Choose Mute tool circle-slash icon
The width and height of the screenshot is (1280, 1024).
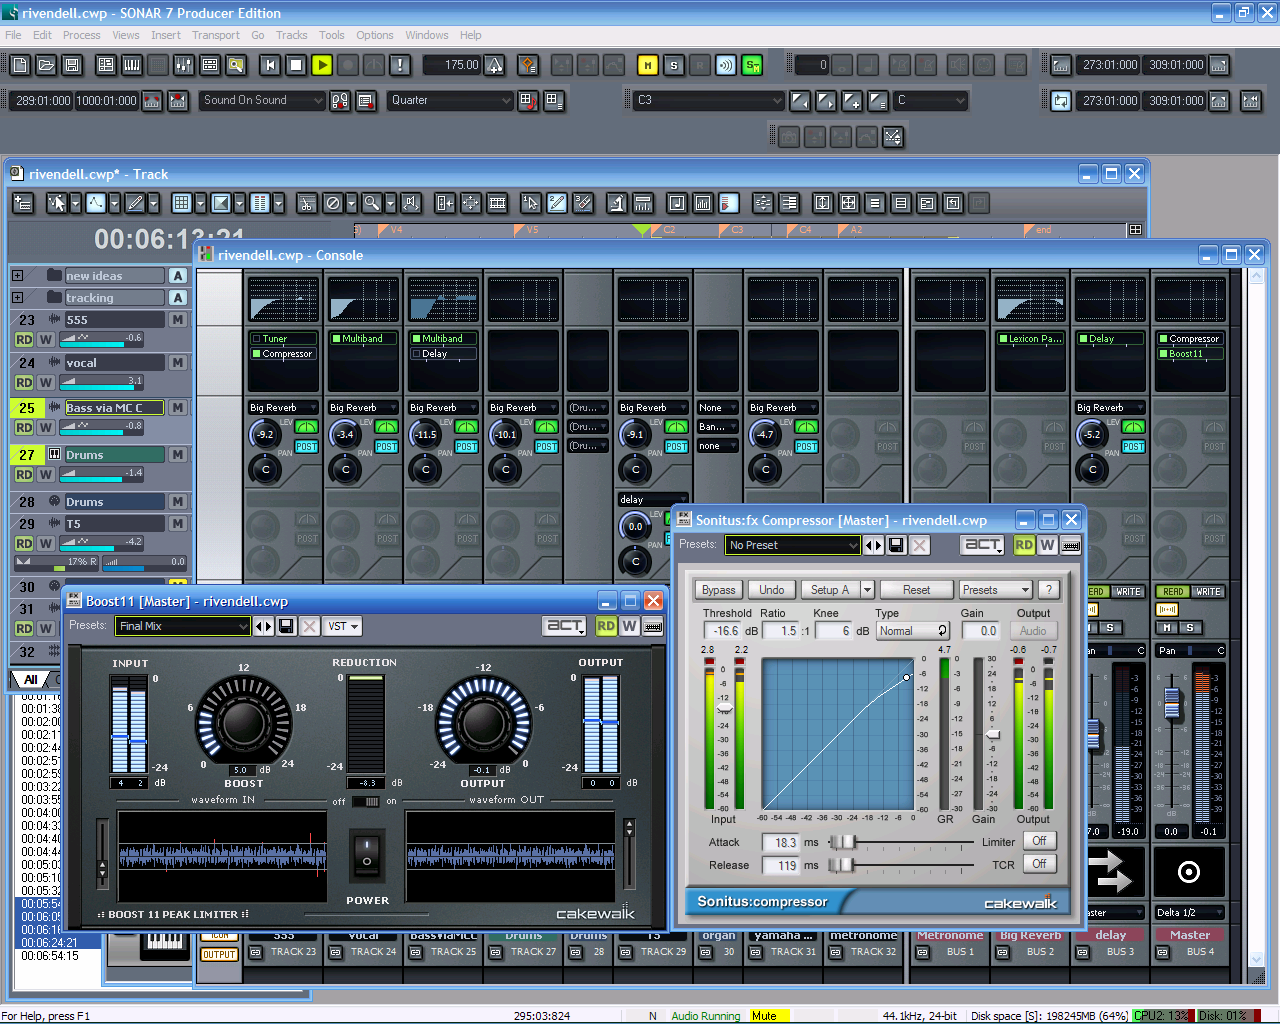(x=333, y=203)
